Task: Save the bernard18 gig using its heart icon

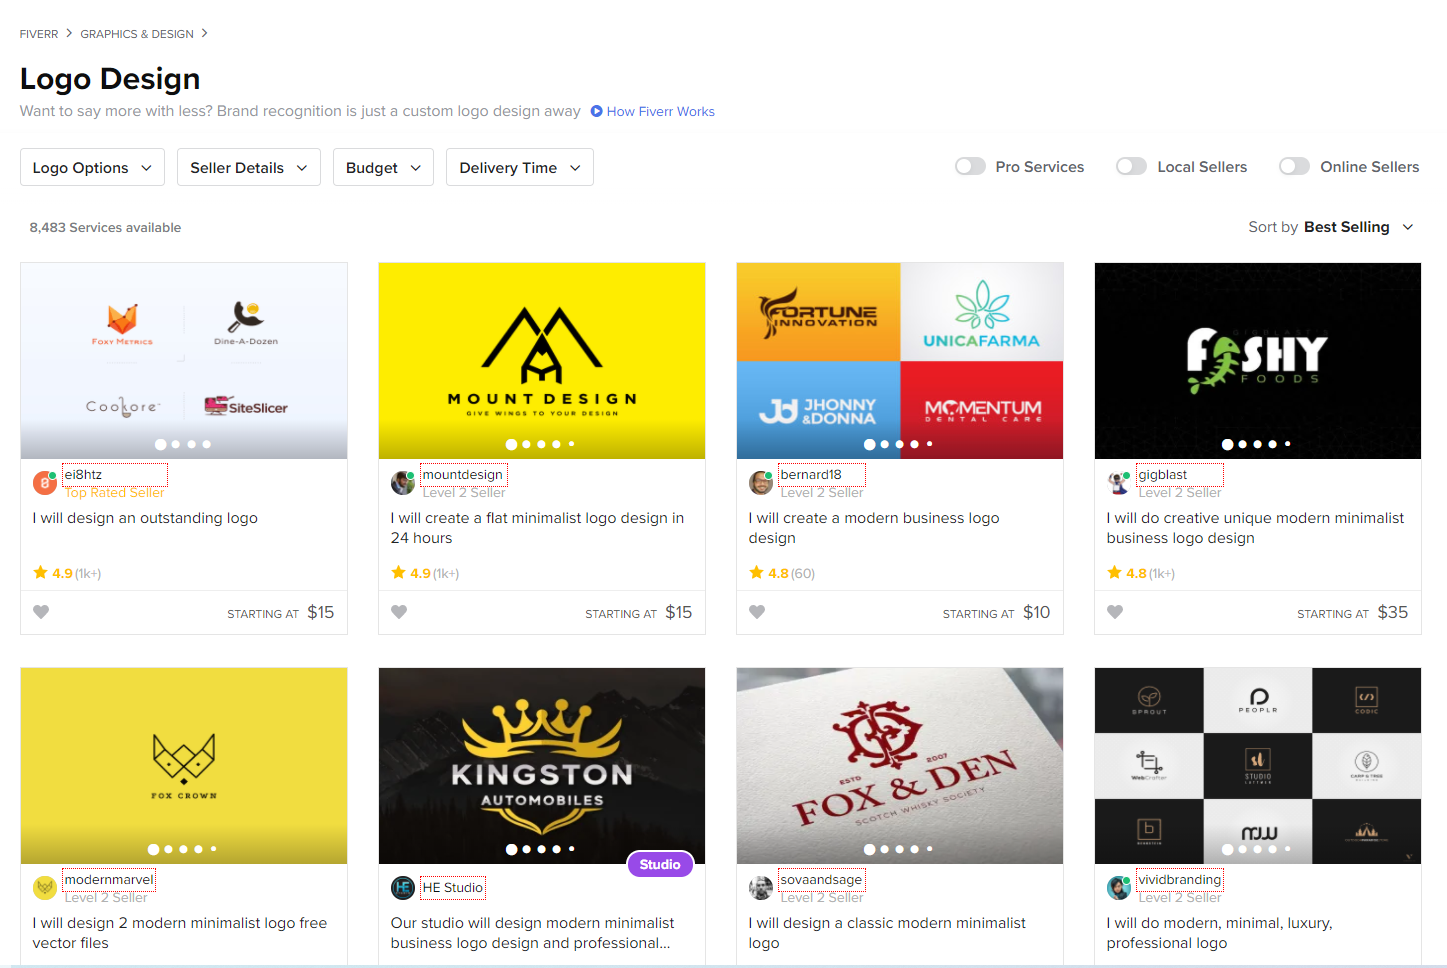Action: [x=757, y=612]
